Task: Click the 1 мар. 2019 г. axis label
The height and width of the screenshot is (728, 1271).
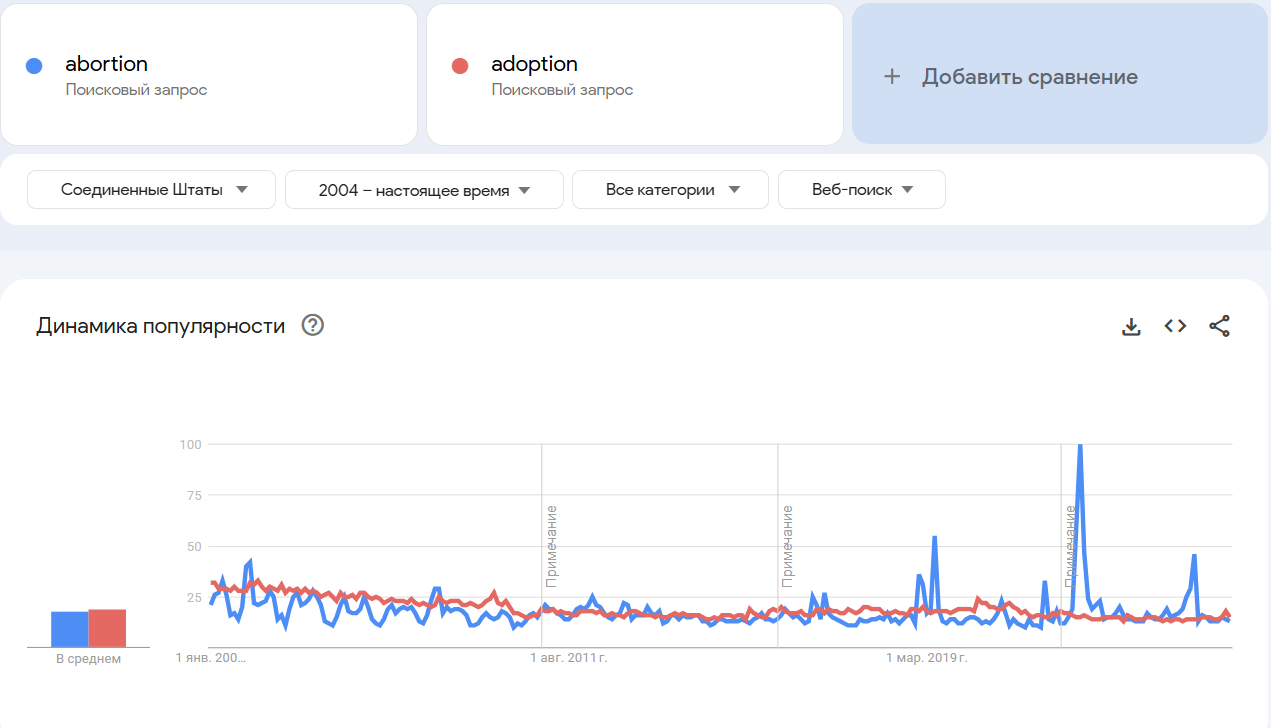Action: tap(927, 658)
